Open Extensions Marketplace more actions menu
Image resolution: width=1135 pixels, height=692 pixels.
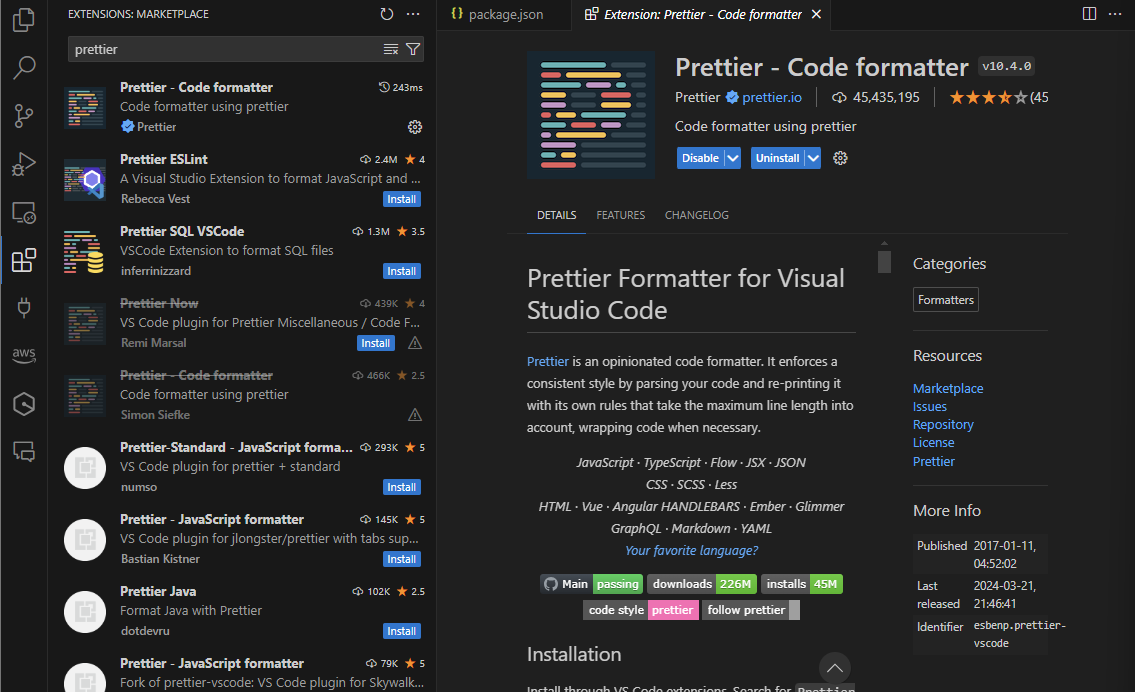pyautogui.click(x=413, y=14)
